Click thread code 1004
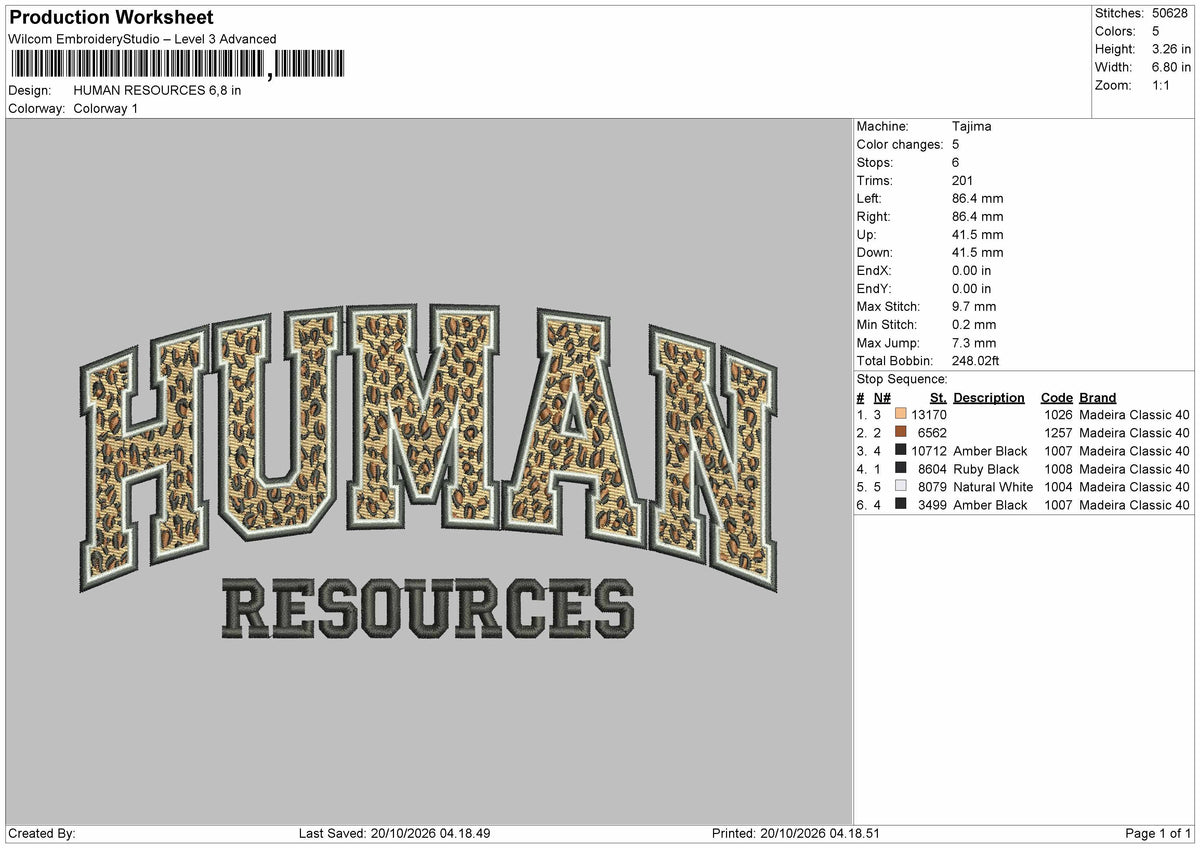 [x=1058, y=487]
